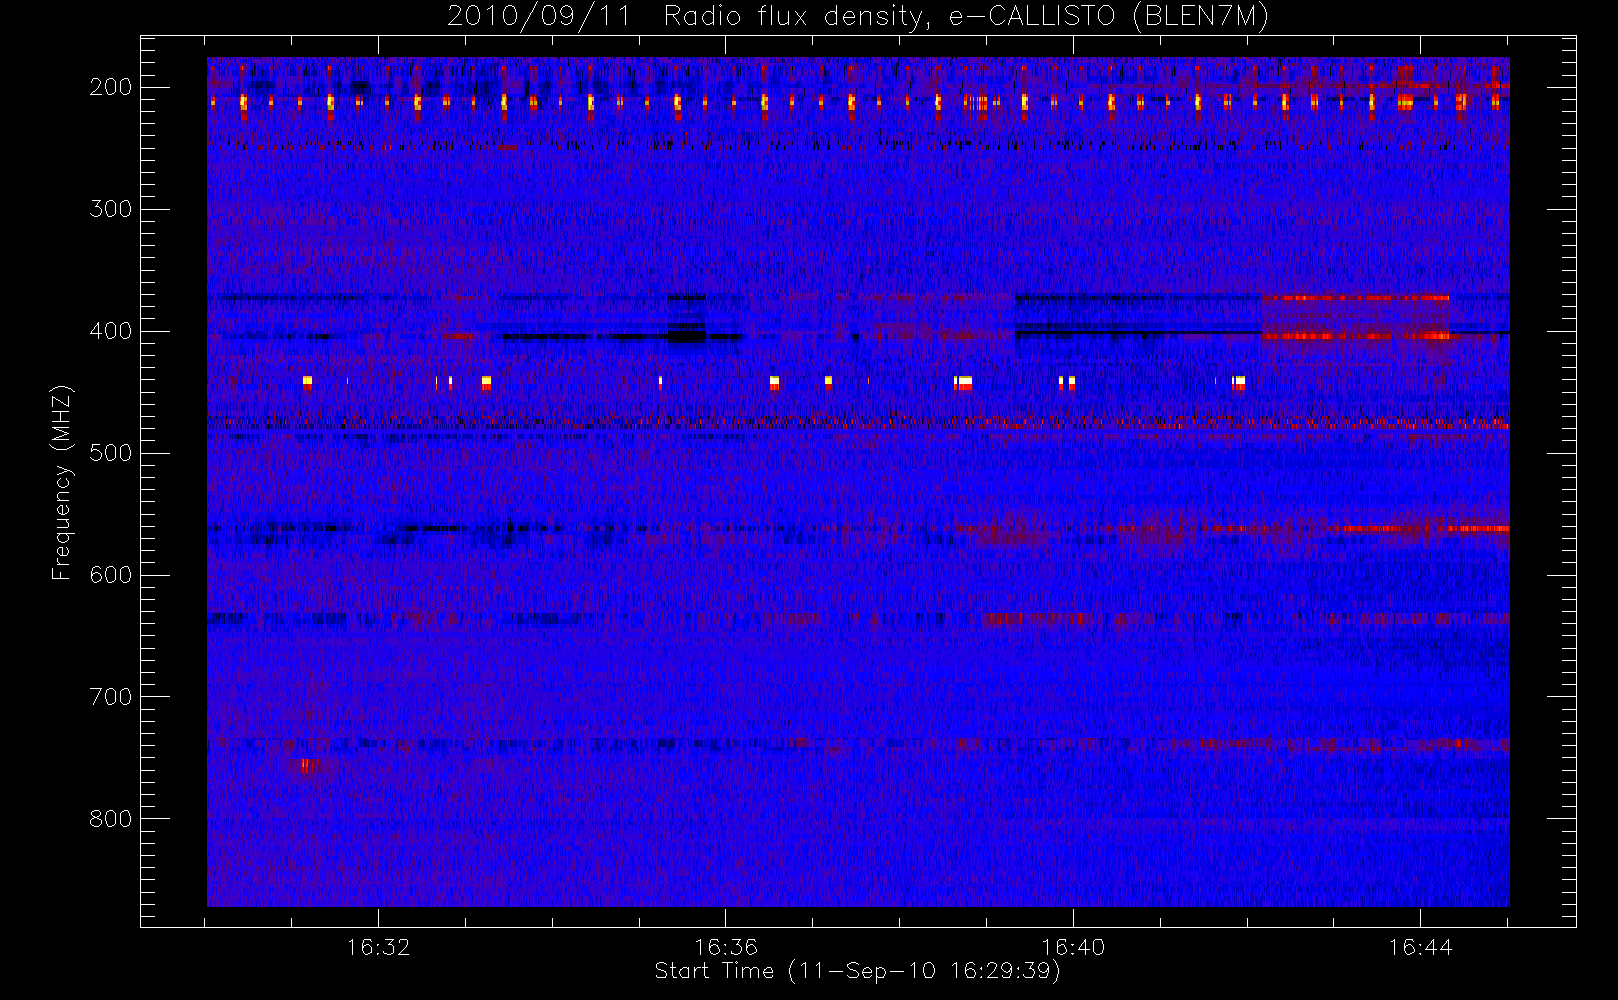Click the 'Start Time (11-Sep-10 16:29:39)' axis label
Viewport: 1618px width, 1000px height.
pos(857,971)
